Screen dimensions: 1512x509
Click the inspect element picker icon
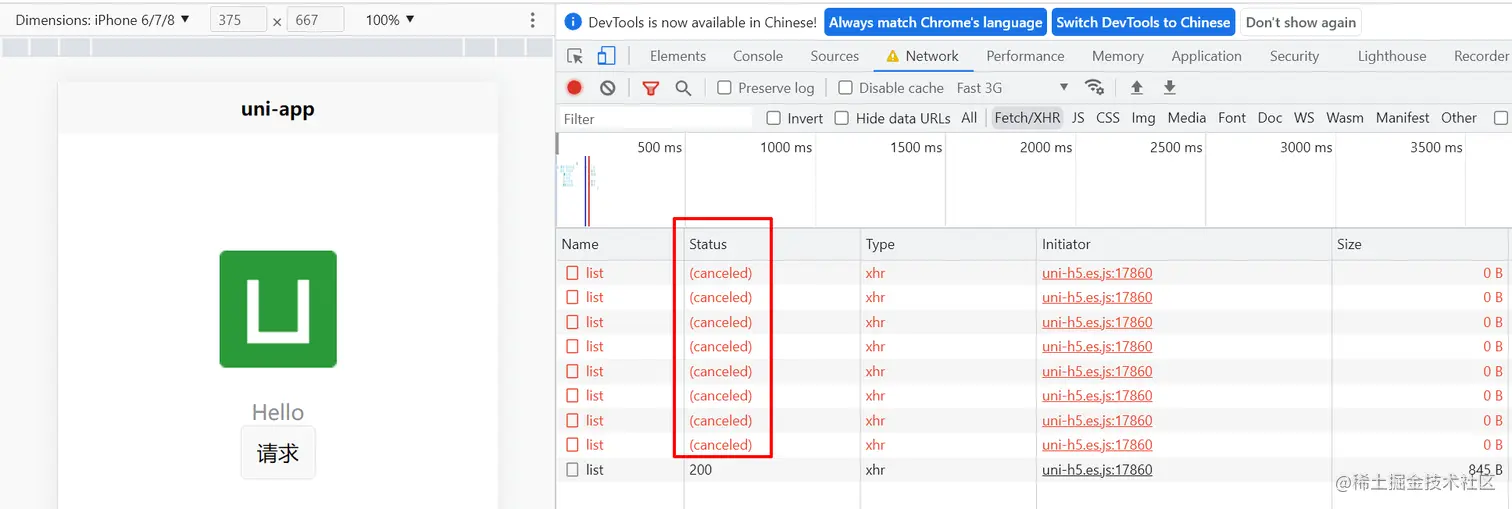pyautogui.click(x=575, y=56)
